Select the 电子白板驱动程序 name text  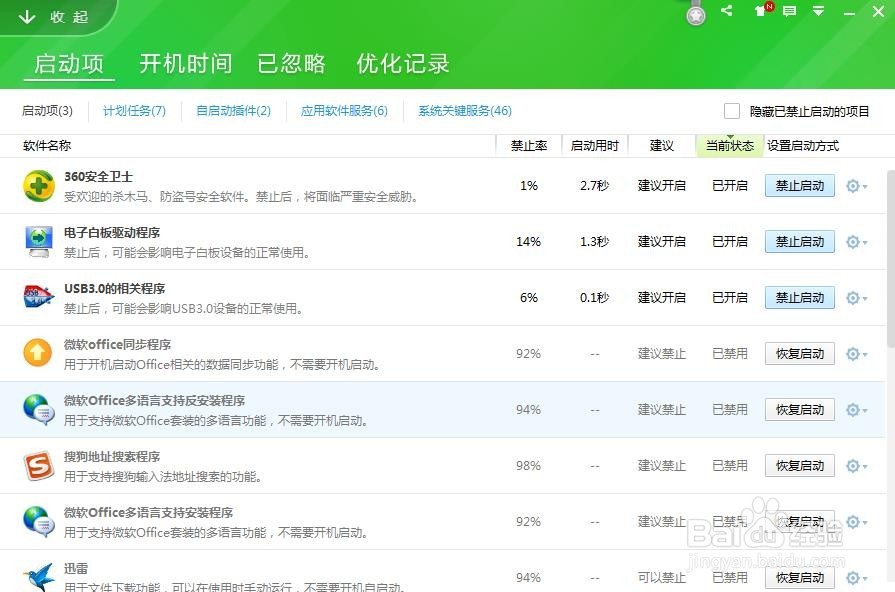[x=112, y=232]
